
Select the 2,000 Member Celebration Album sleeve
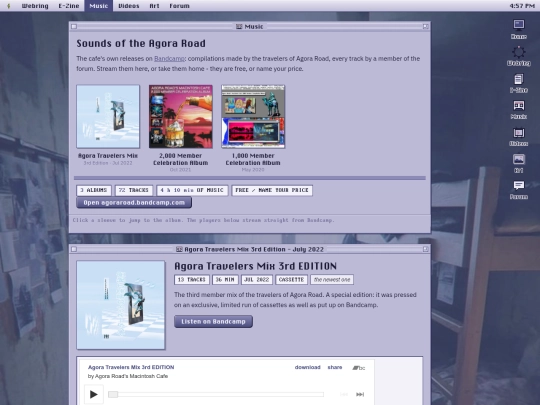180,117
